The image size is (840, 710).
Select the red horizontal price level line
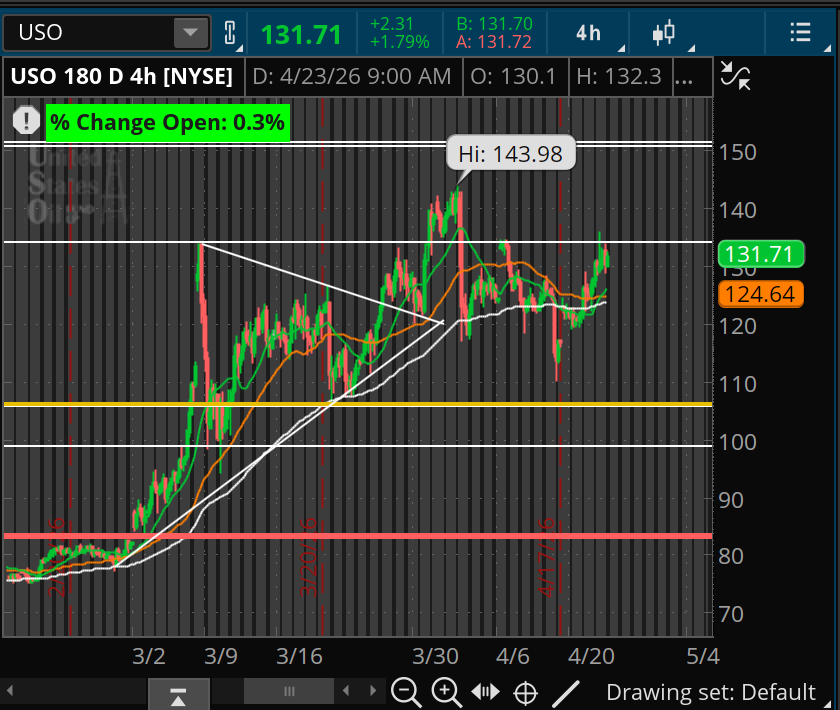tap(358, 536)
